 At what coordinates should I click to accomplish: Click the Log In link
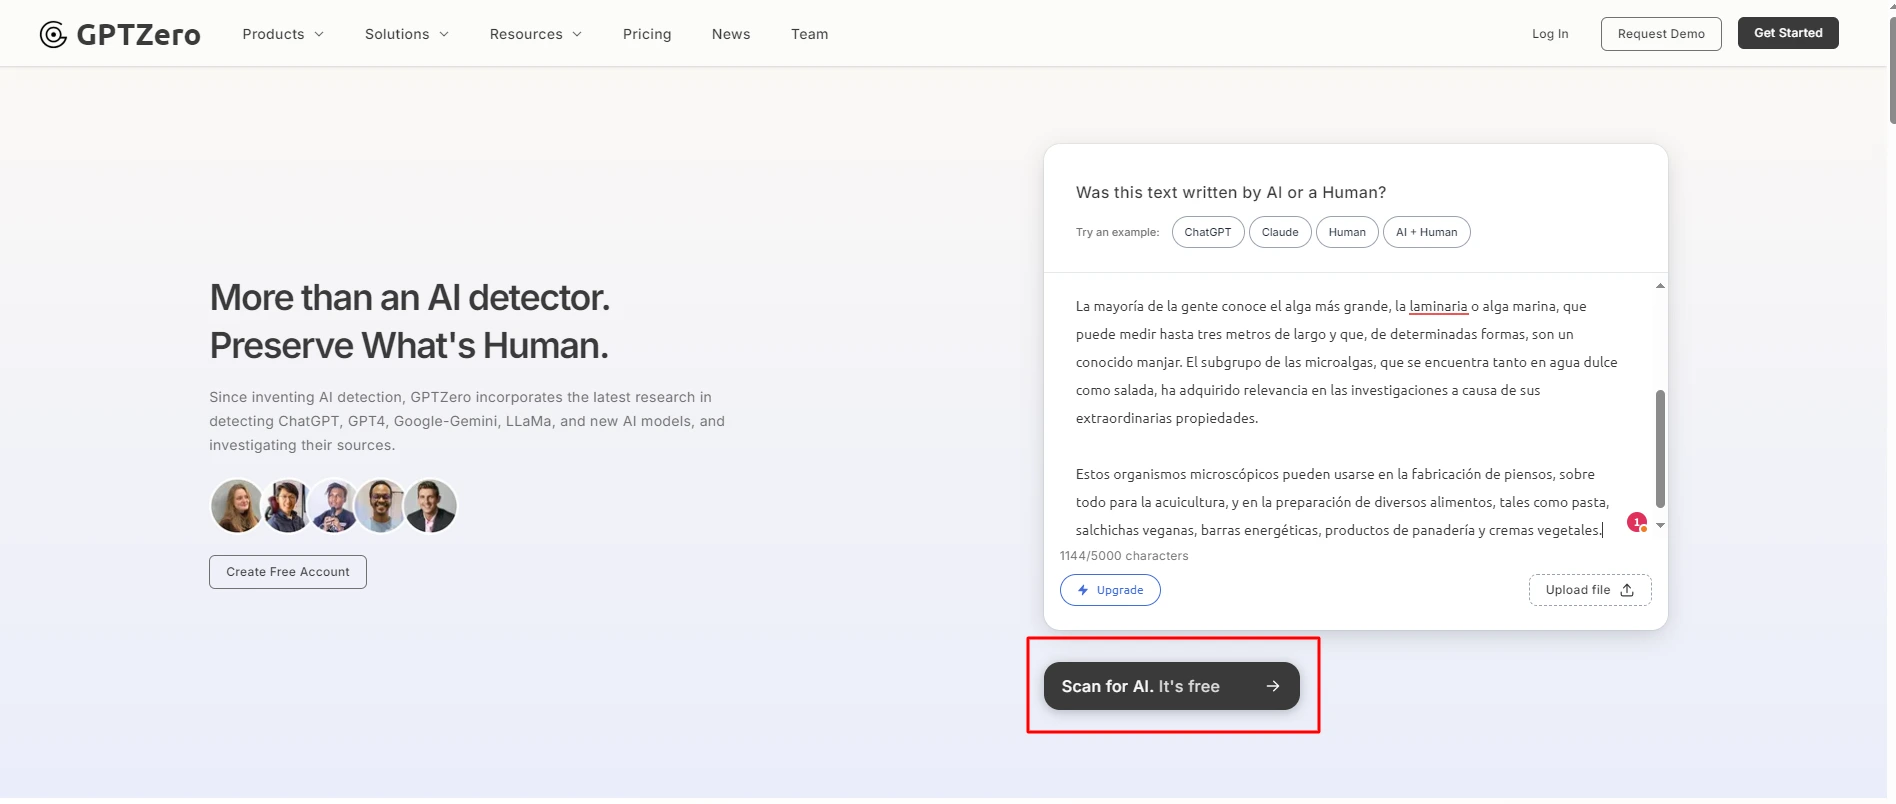1550,34
